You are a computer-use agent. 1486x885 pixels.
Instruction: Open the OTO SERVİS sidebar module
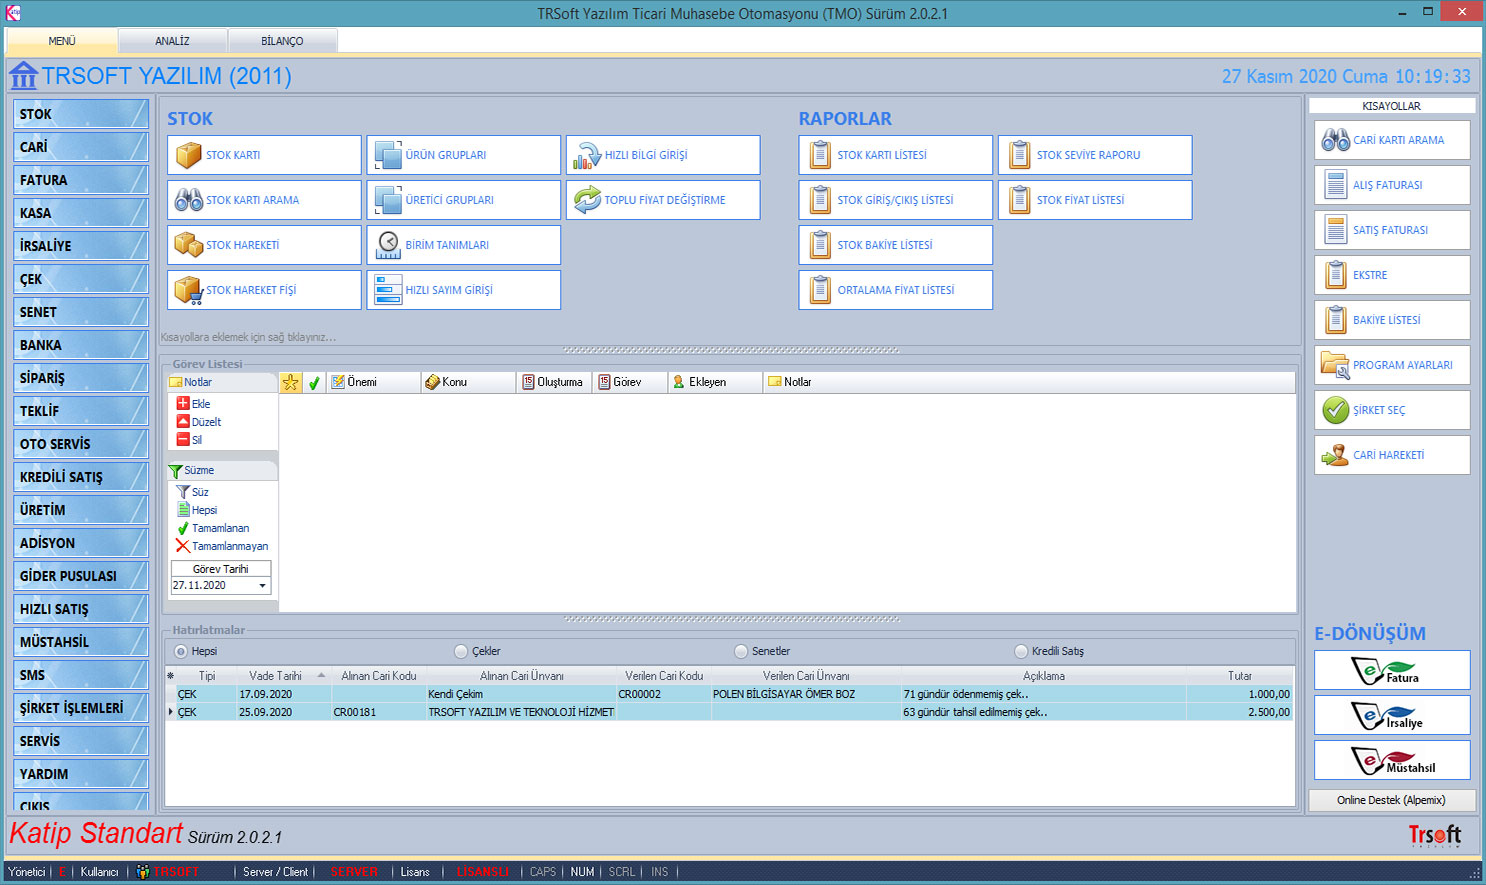coord(81,444)
